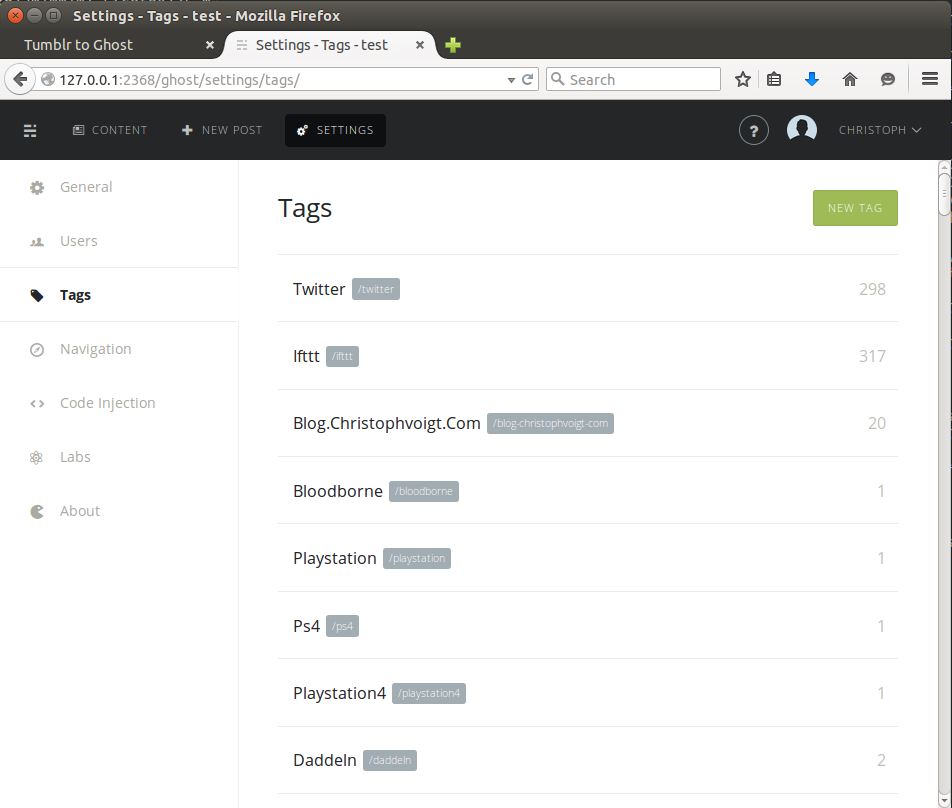The height and width of the screenshot is (808, 952).
Task: Click the General gear icon
Action: point(37,188)
